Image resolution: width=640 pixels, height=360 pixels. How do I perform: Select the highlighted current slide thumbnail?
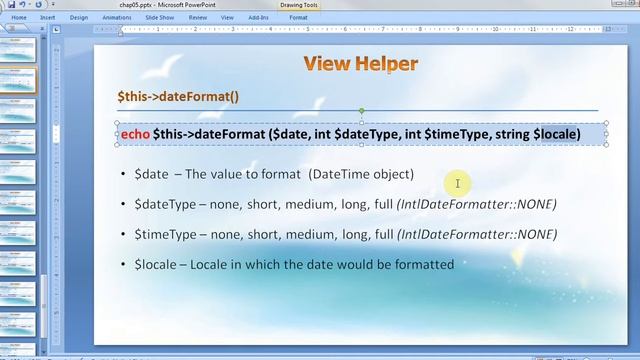coord(17,80)
